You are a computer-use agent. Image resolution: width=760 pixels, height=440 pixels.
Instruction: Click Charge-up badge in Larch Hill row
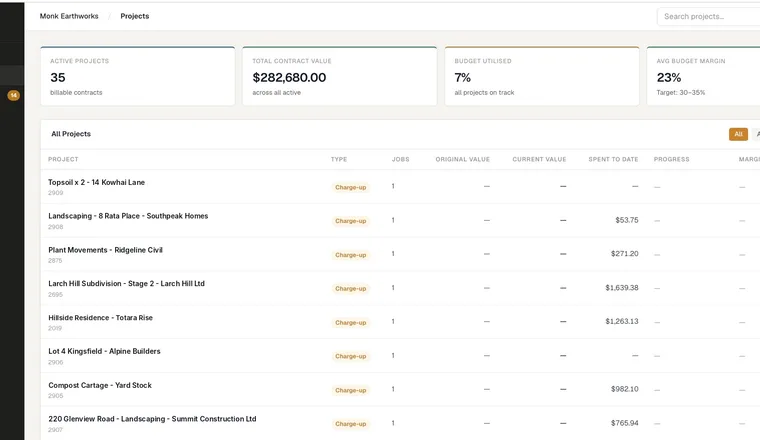click(350, 289)
